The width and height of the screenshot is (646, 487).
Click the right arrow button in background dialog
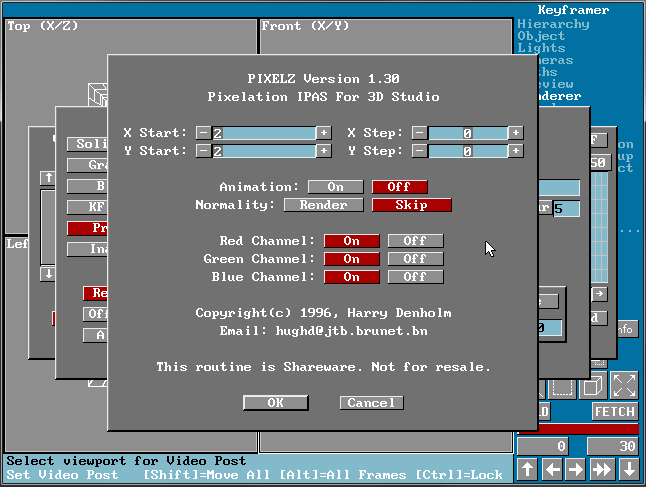599,294
